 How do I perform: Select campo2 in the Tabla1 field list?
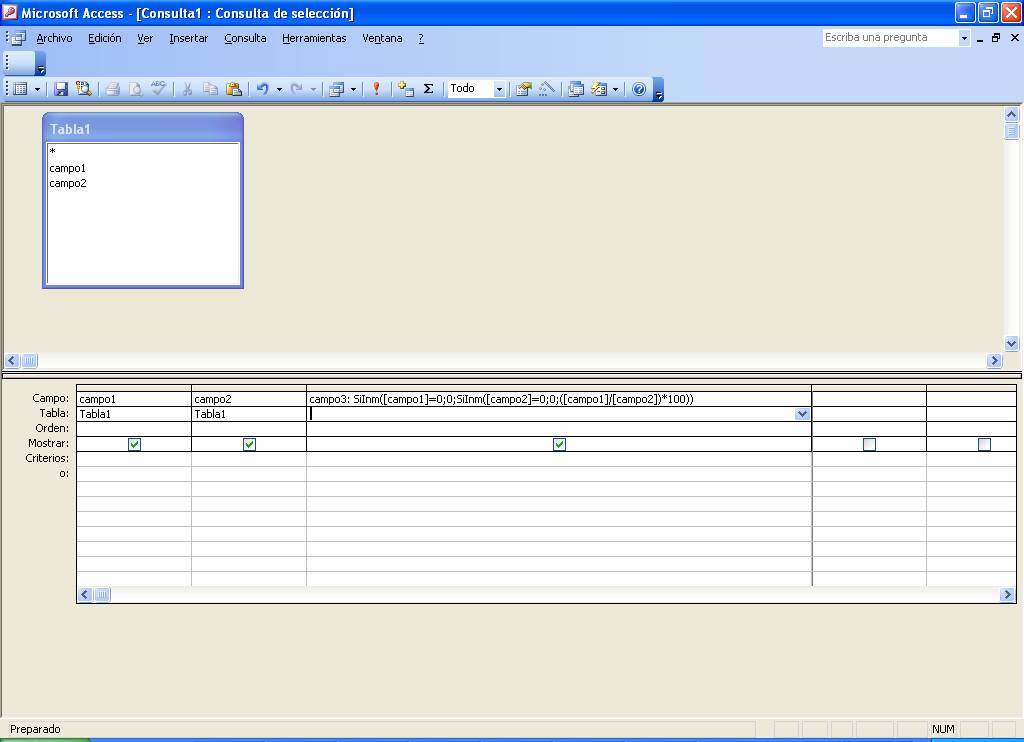[x=143, y=183]
